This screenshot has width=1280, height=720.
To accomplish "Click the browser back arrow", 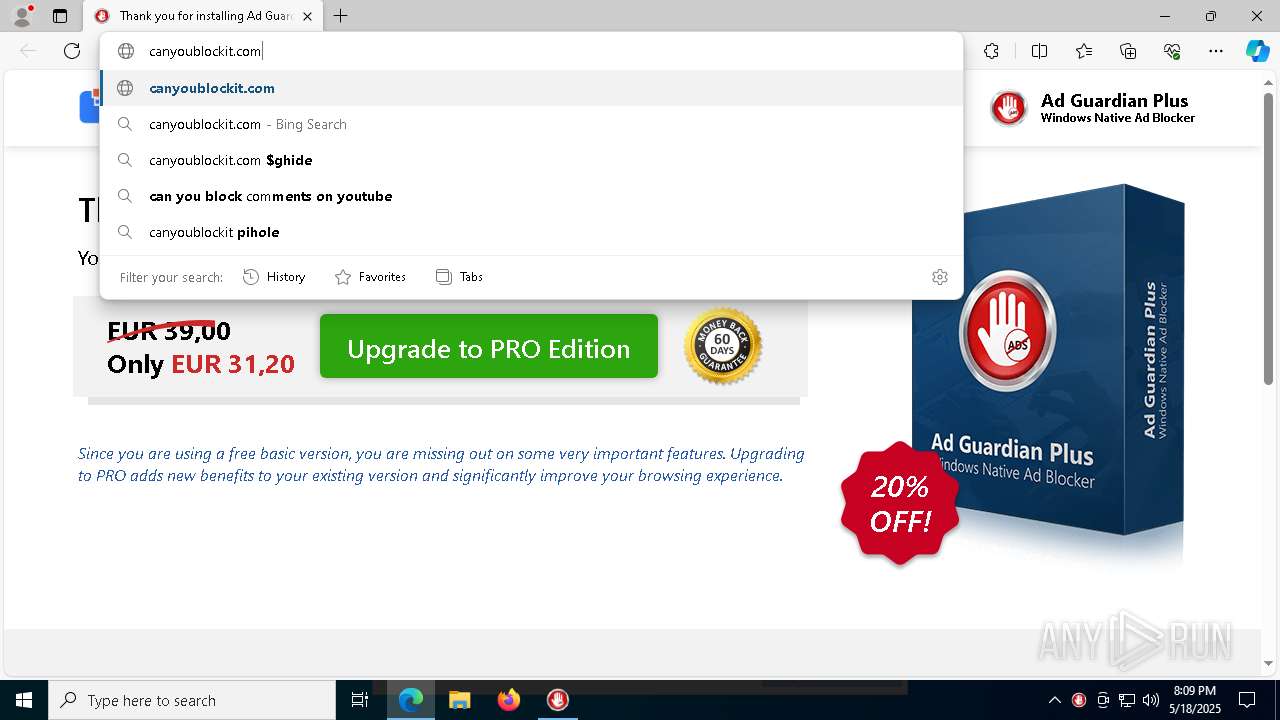I will (x=28, y=51).
